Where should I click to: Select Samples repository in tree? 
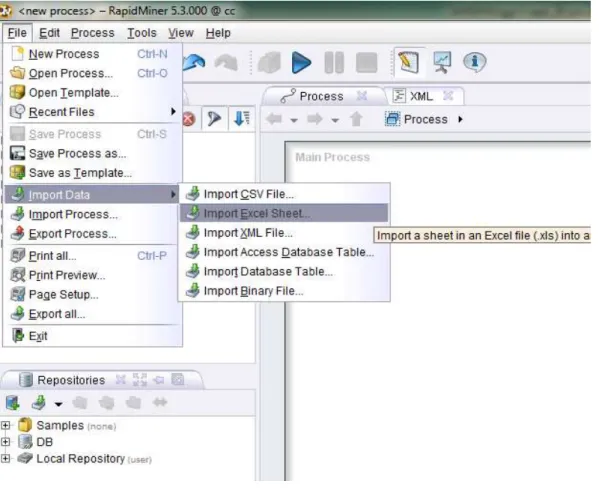point(67,425)
